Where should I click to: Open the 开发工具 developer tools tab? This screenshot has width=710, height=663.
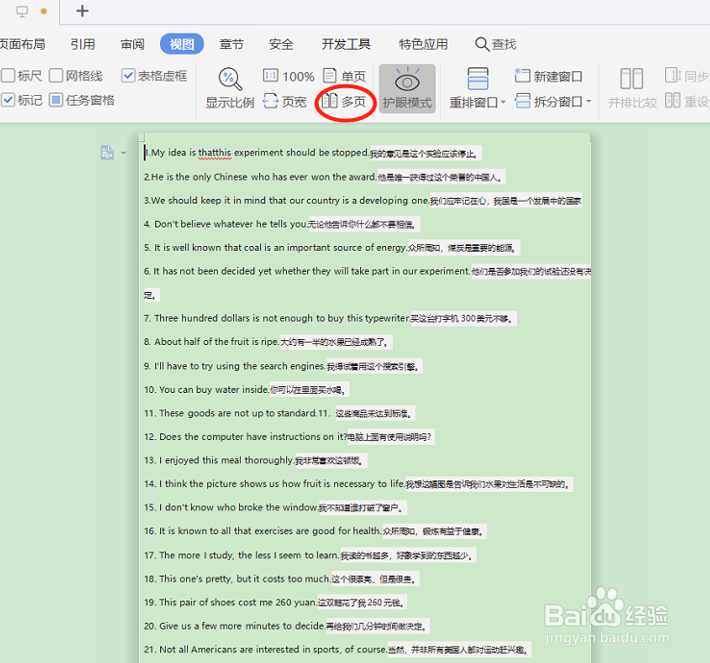(346, 44)
